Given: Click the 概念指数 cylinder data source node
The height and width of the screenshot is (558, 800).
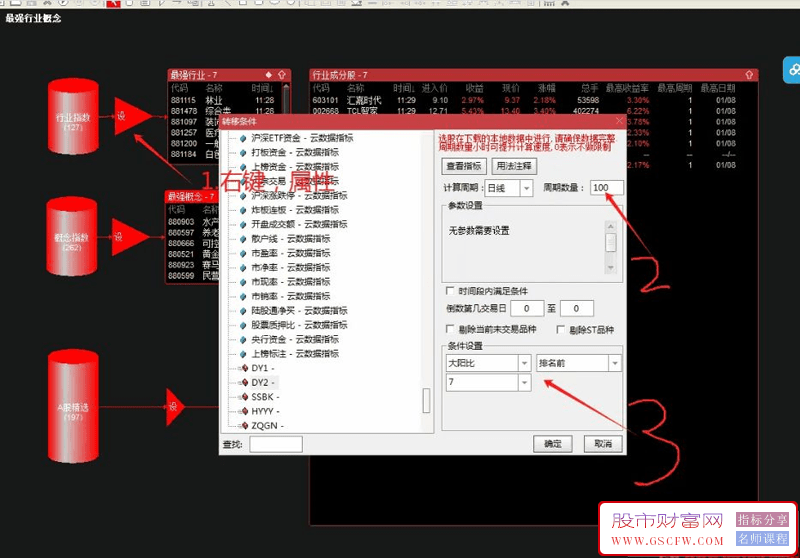Looking at the screenshot, I should point(72,237).
